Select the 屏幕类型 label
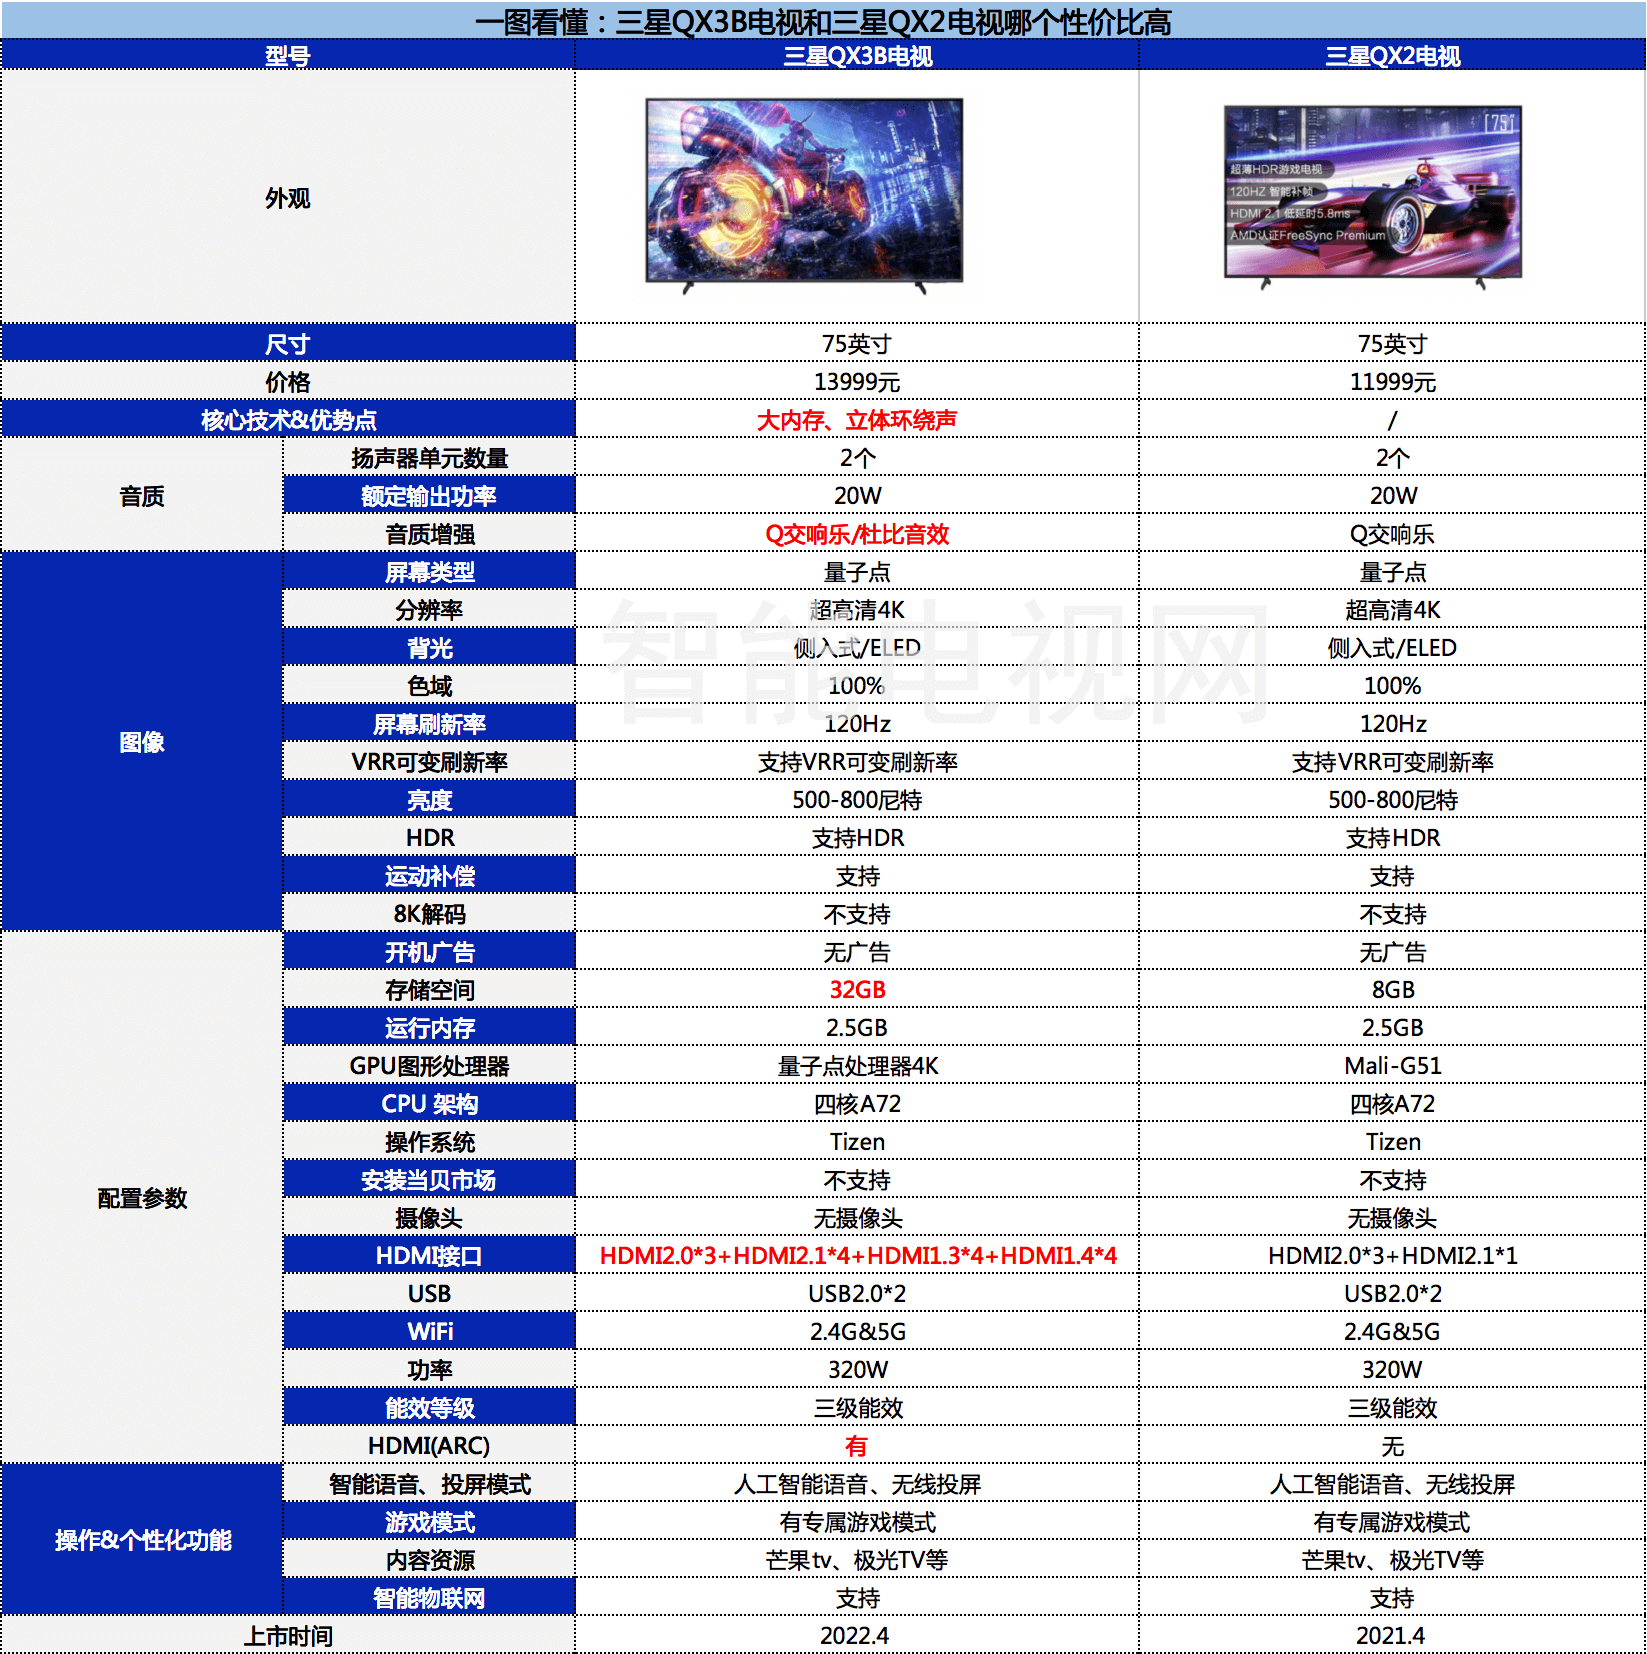 [x=430, y=572]
